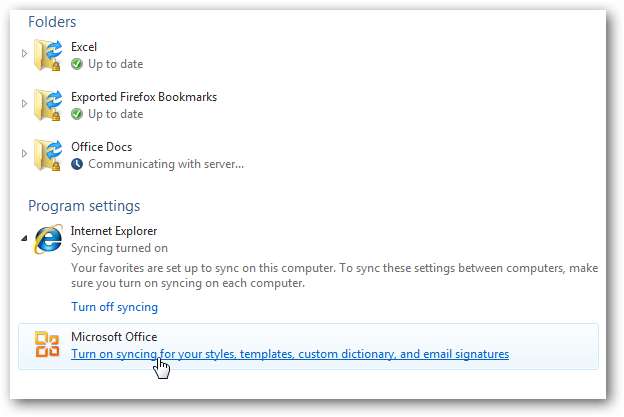Select the Internet Explorer program icon

[x=46, y=240]
